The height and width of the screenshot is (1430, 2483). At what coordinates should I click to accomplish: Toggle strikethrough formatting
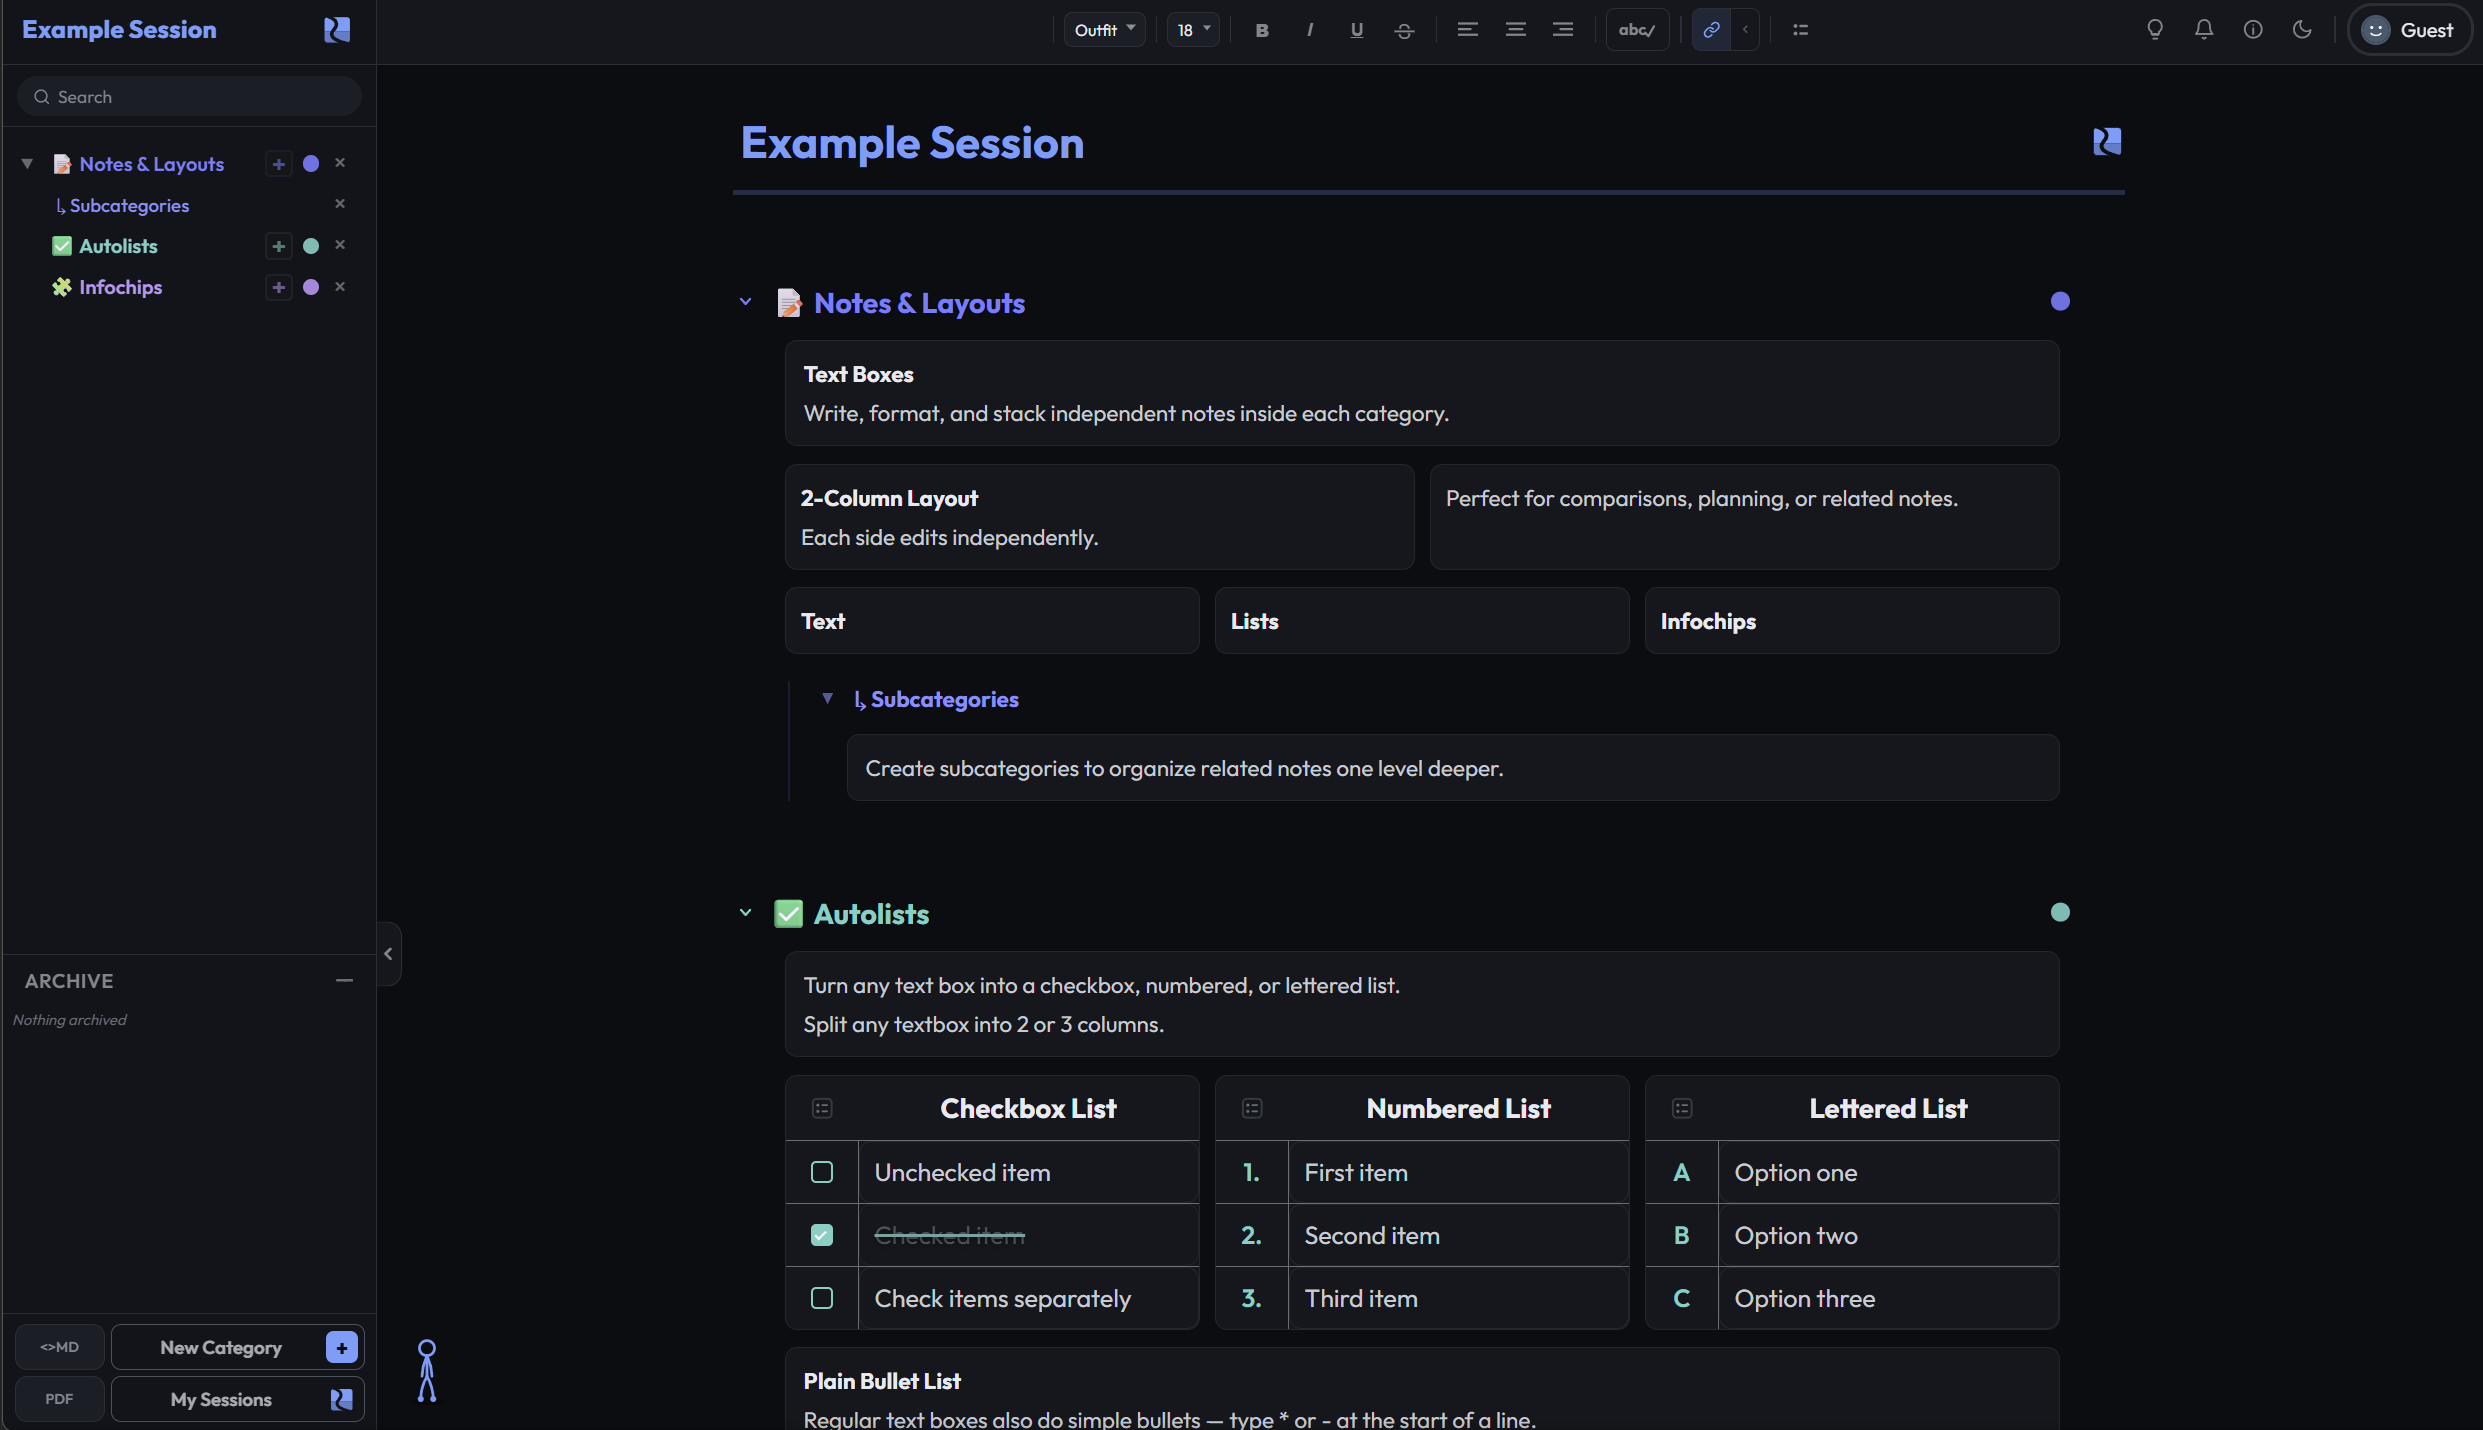[x=1404, y=30]
